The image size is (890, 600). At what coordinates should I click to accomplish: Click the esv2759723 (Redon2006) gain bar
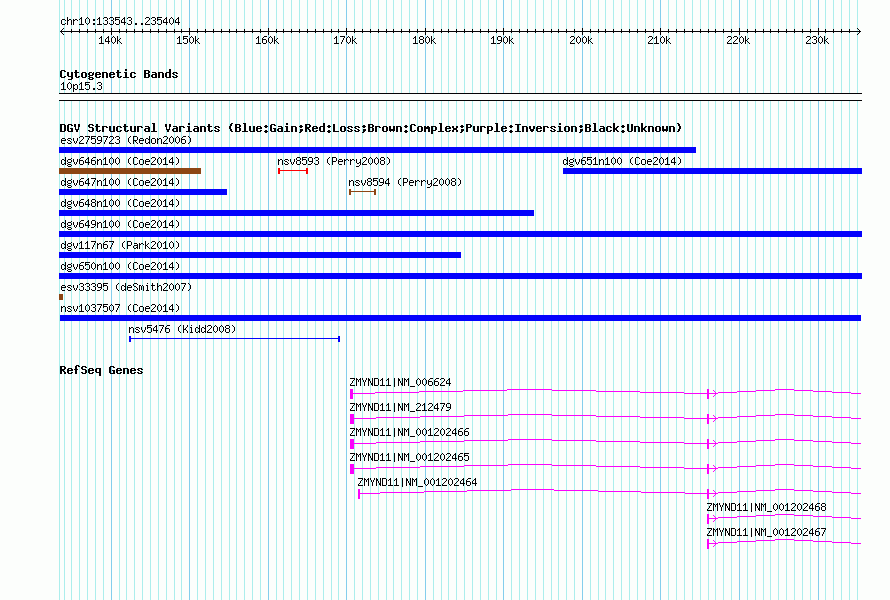[377, 150]
